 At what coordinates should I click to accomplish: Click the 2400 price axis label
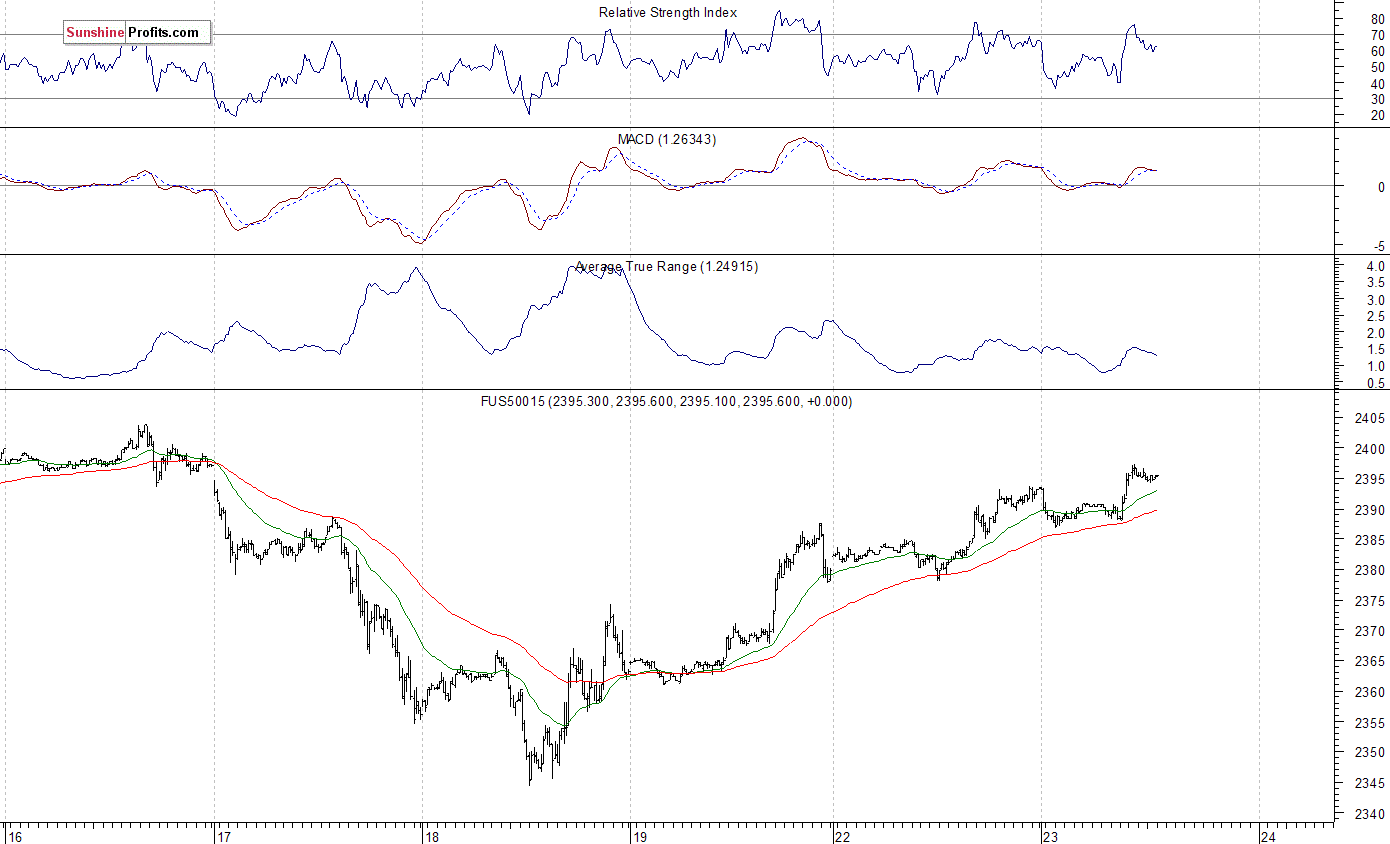[x=1370, y=450]
